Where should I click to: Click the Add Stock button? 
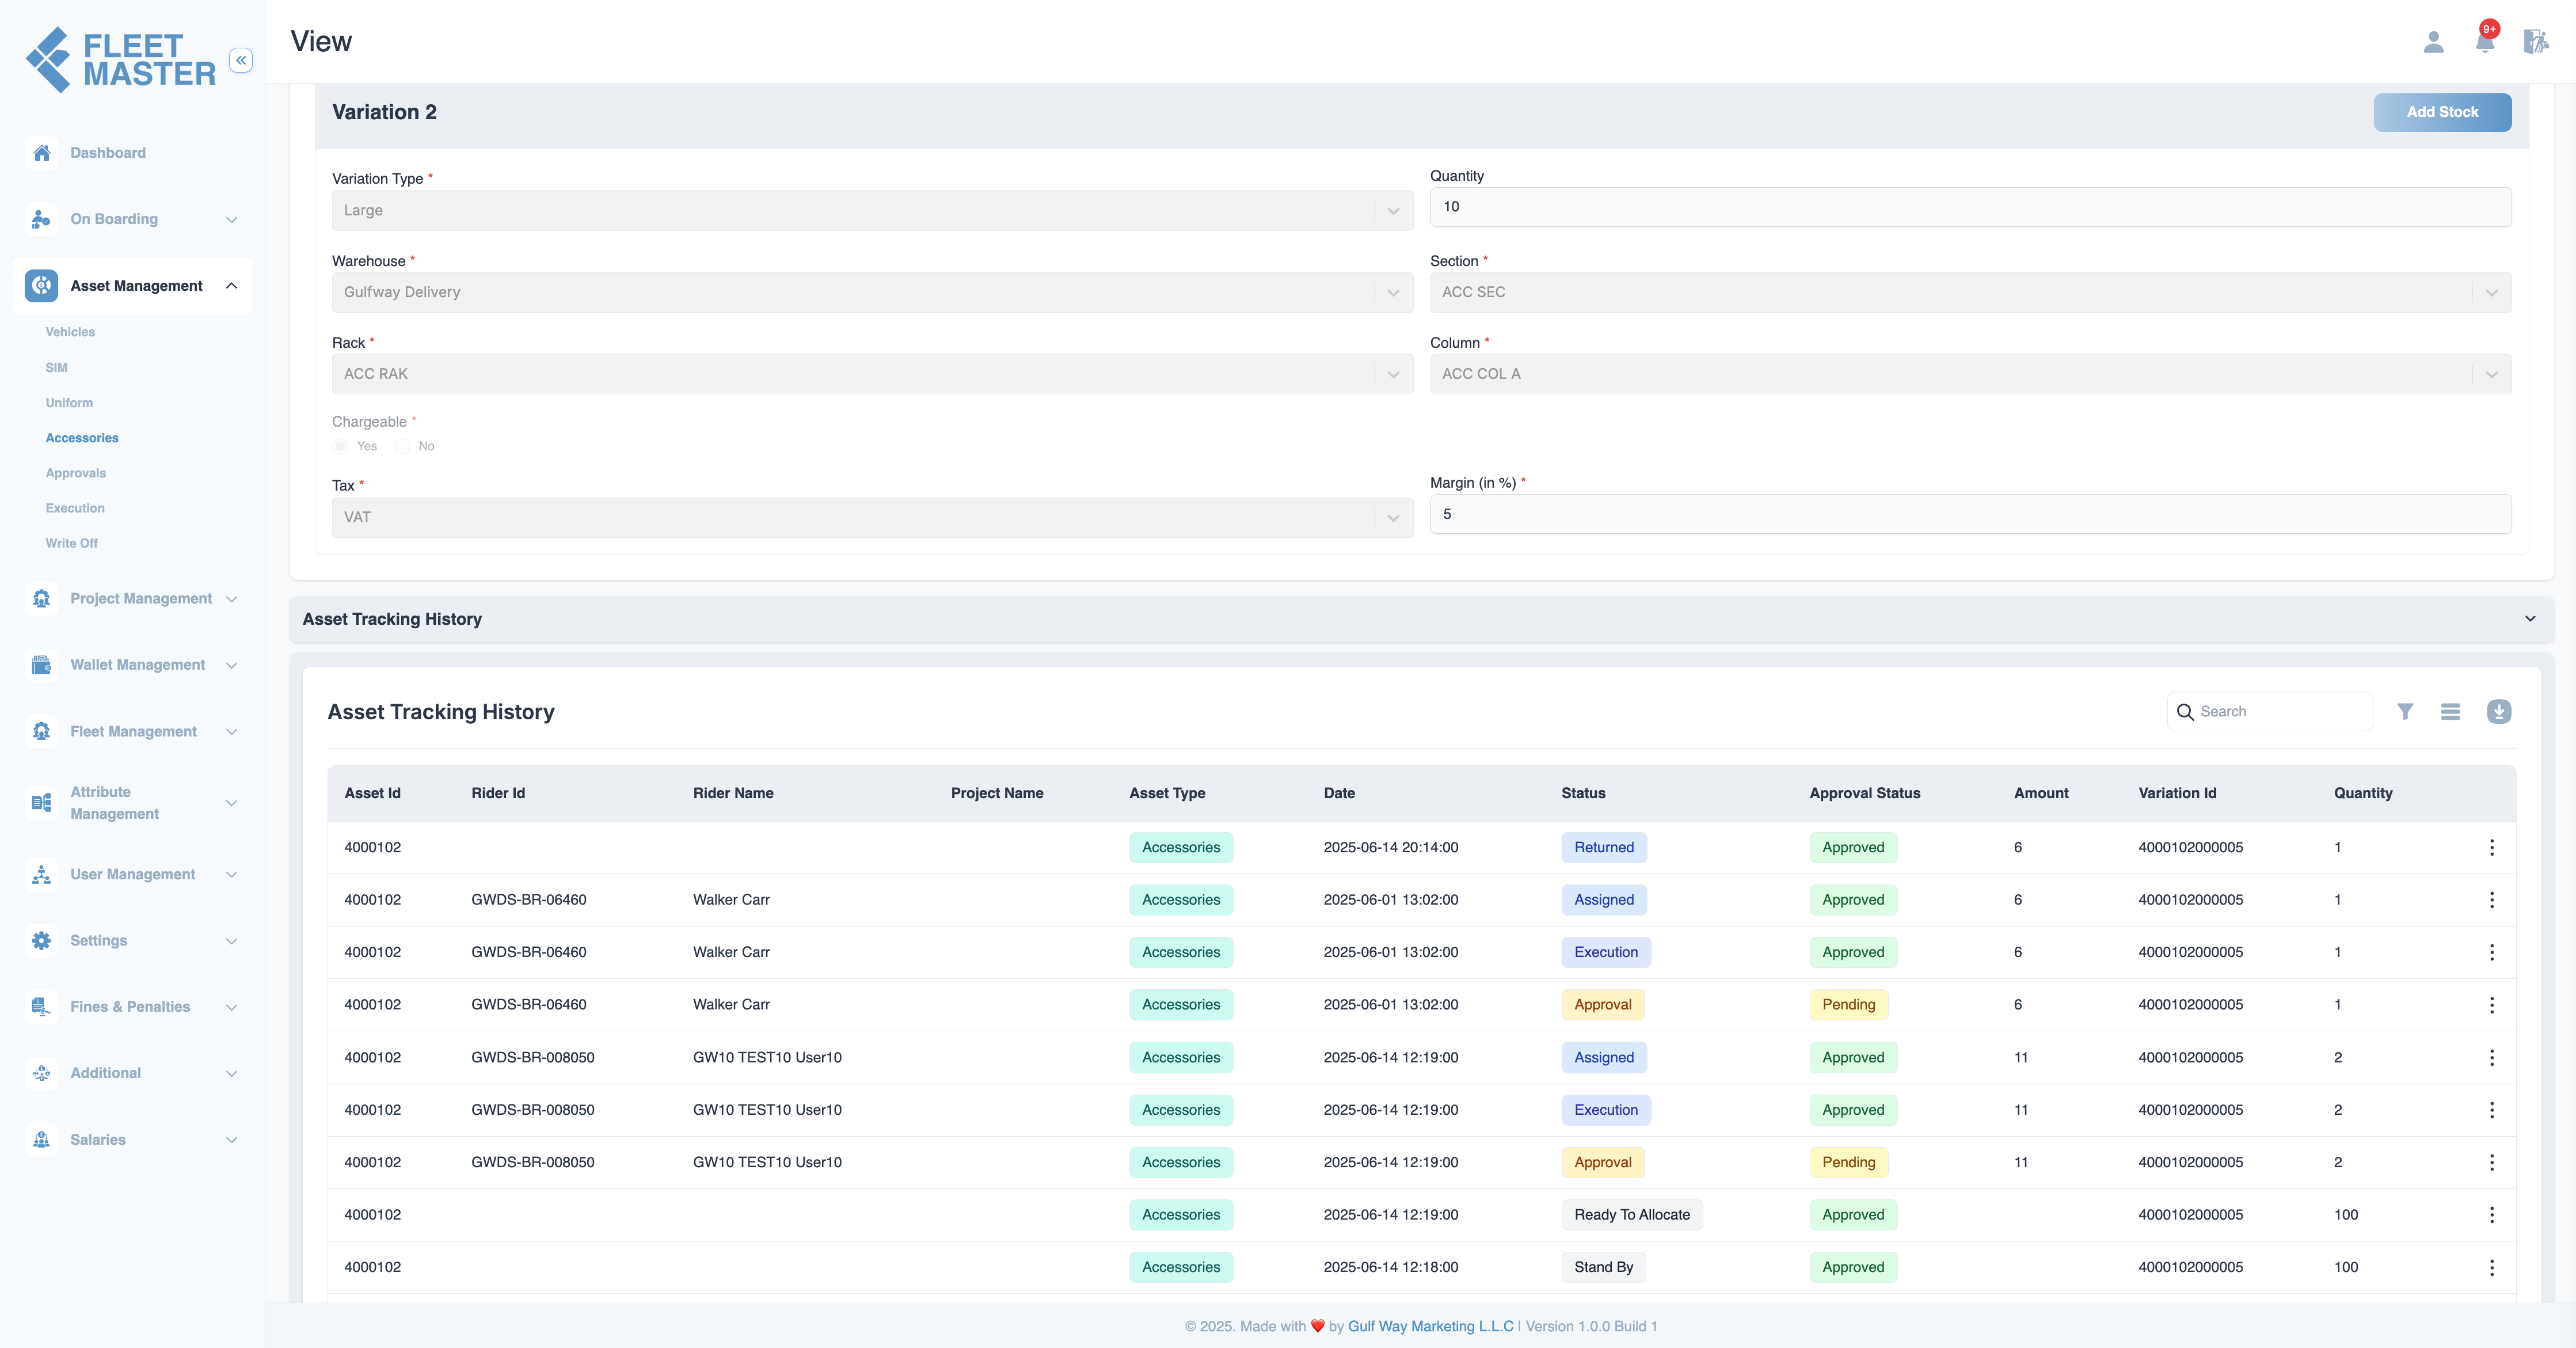(x=2442, y=112)
